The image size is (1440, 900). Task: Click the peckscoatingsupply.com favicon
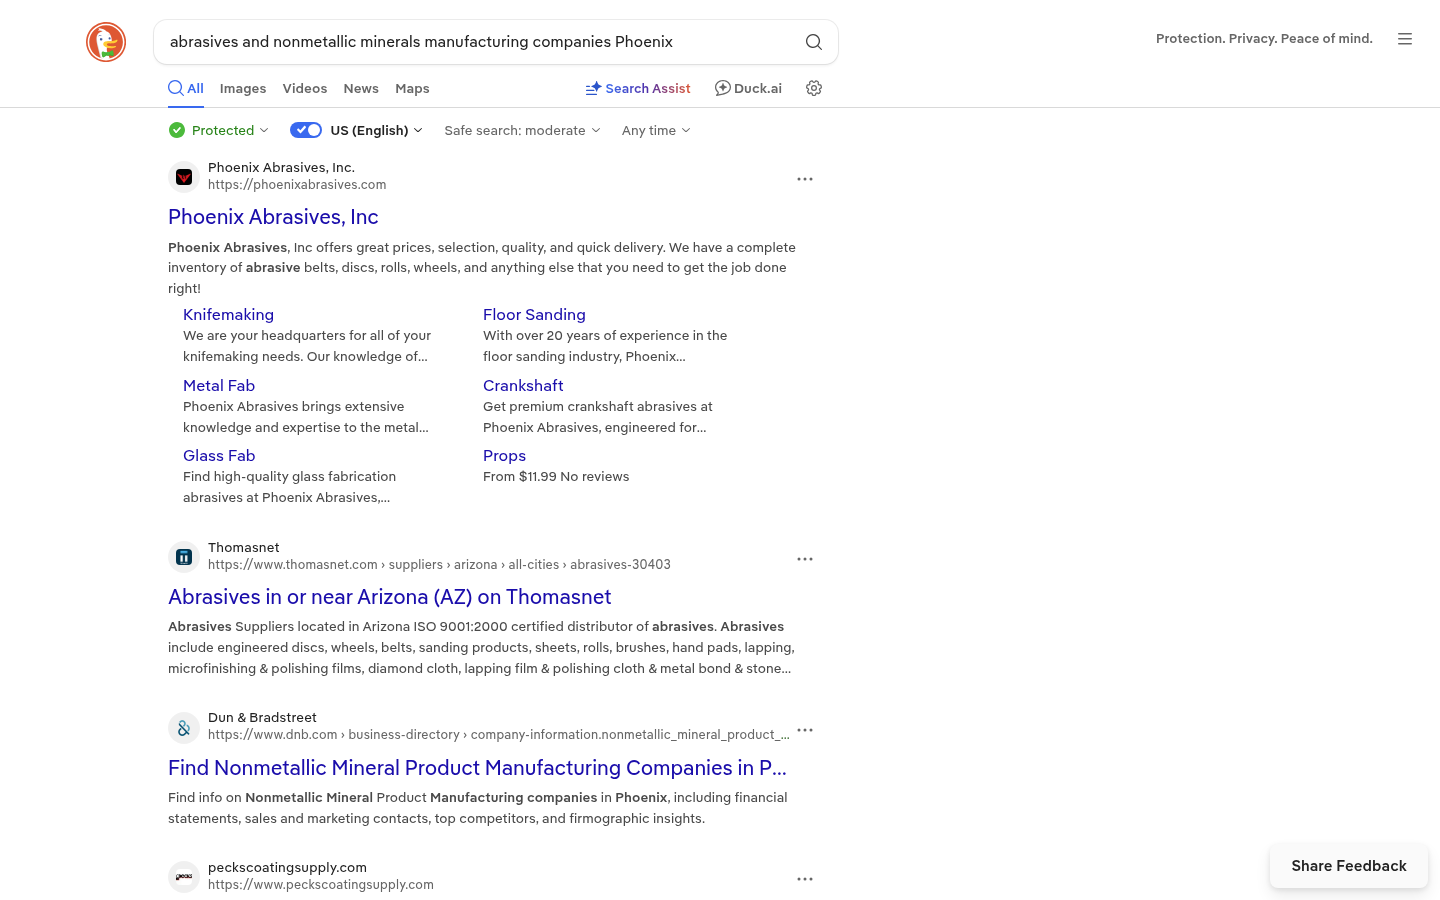point(184,877)
